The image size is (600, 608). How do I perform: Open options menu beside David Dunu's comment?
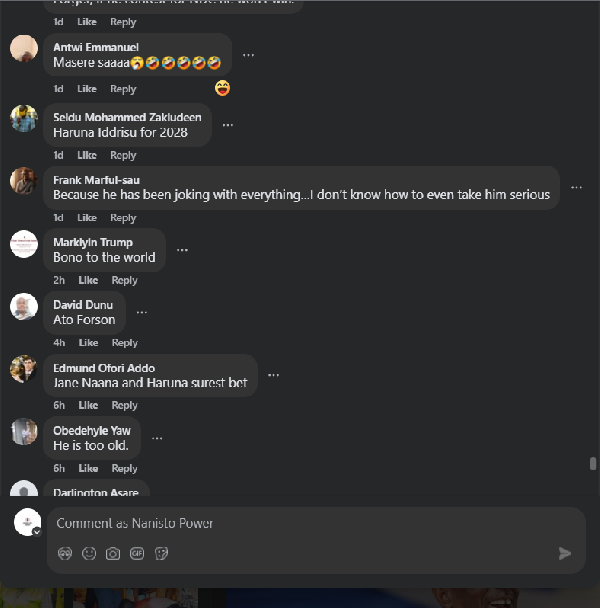[141, 312]
